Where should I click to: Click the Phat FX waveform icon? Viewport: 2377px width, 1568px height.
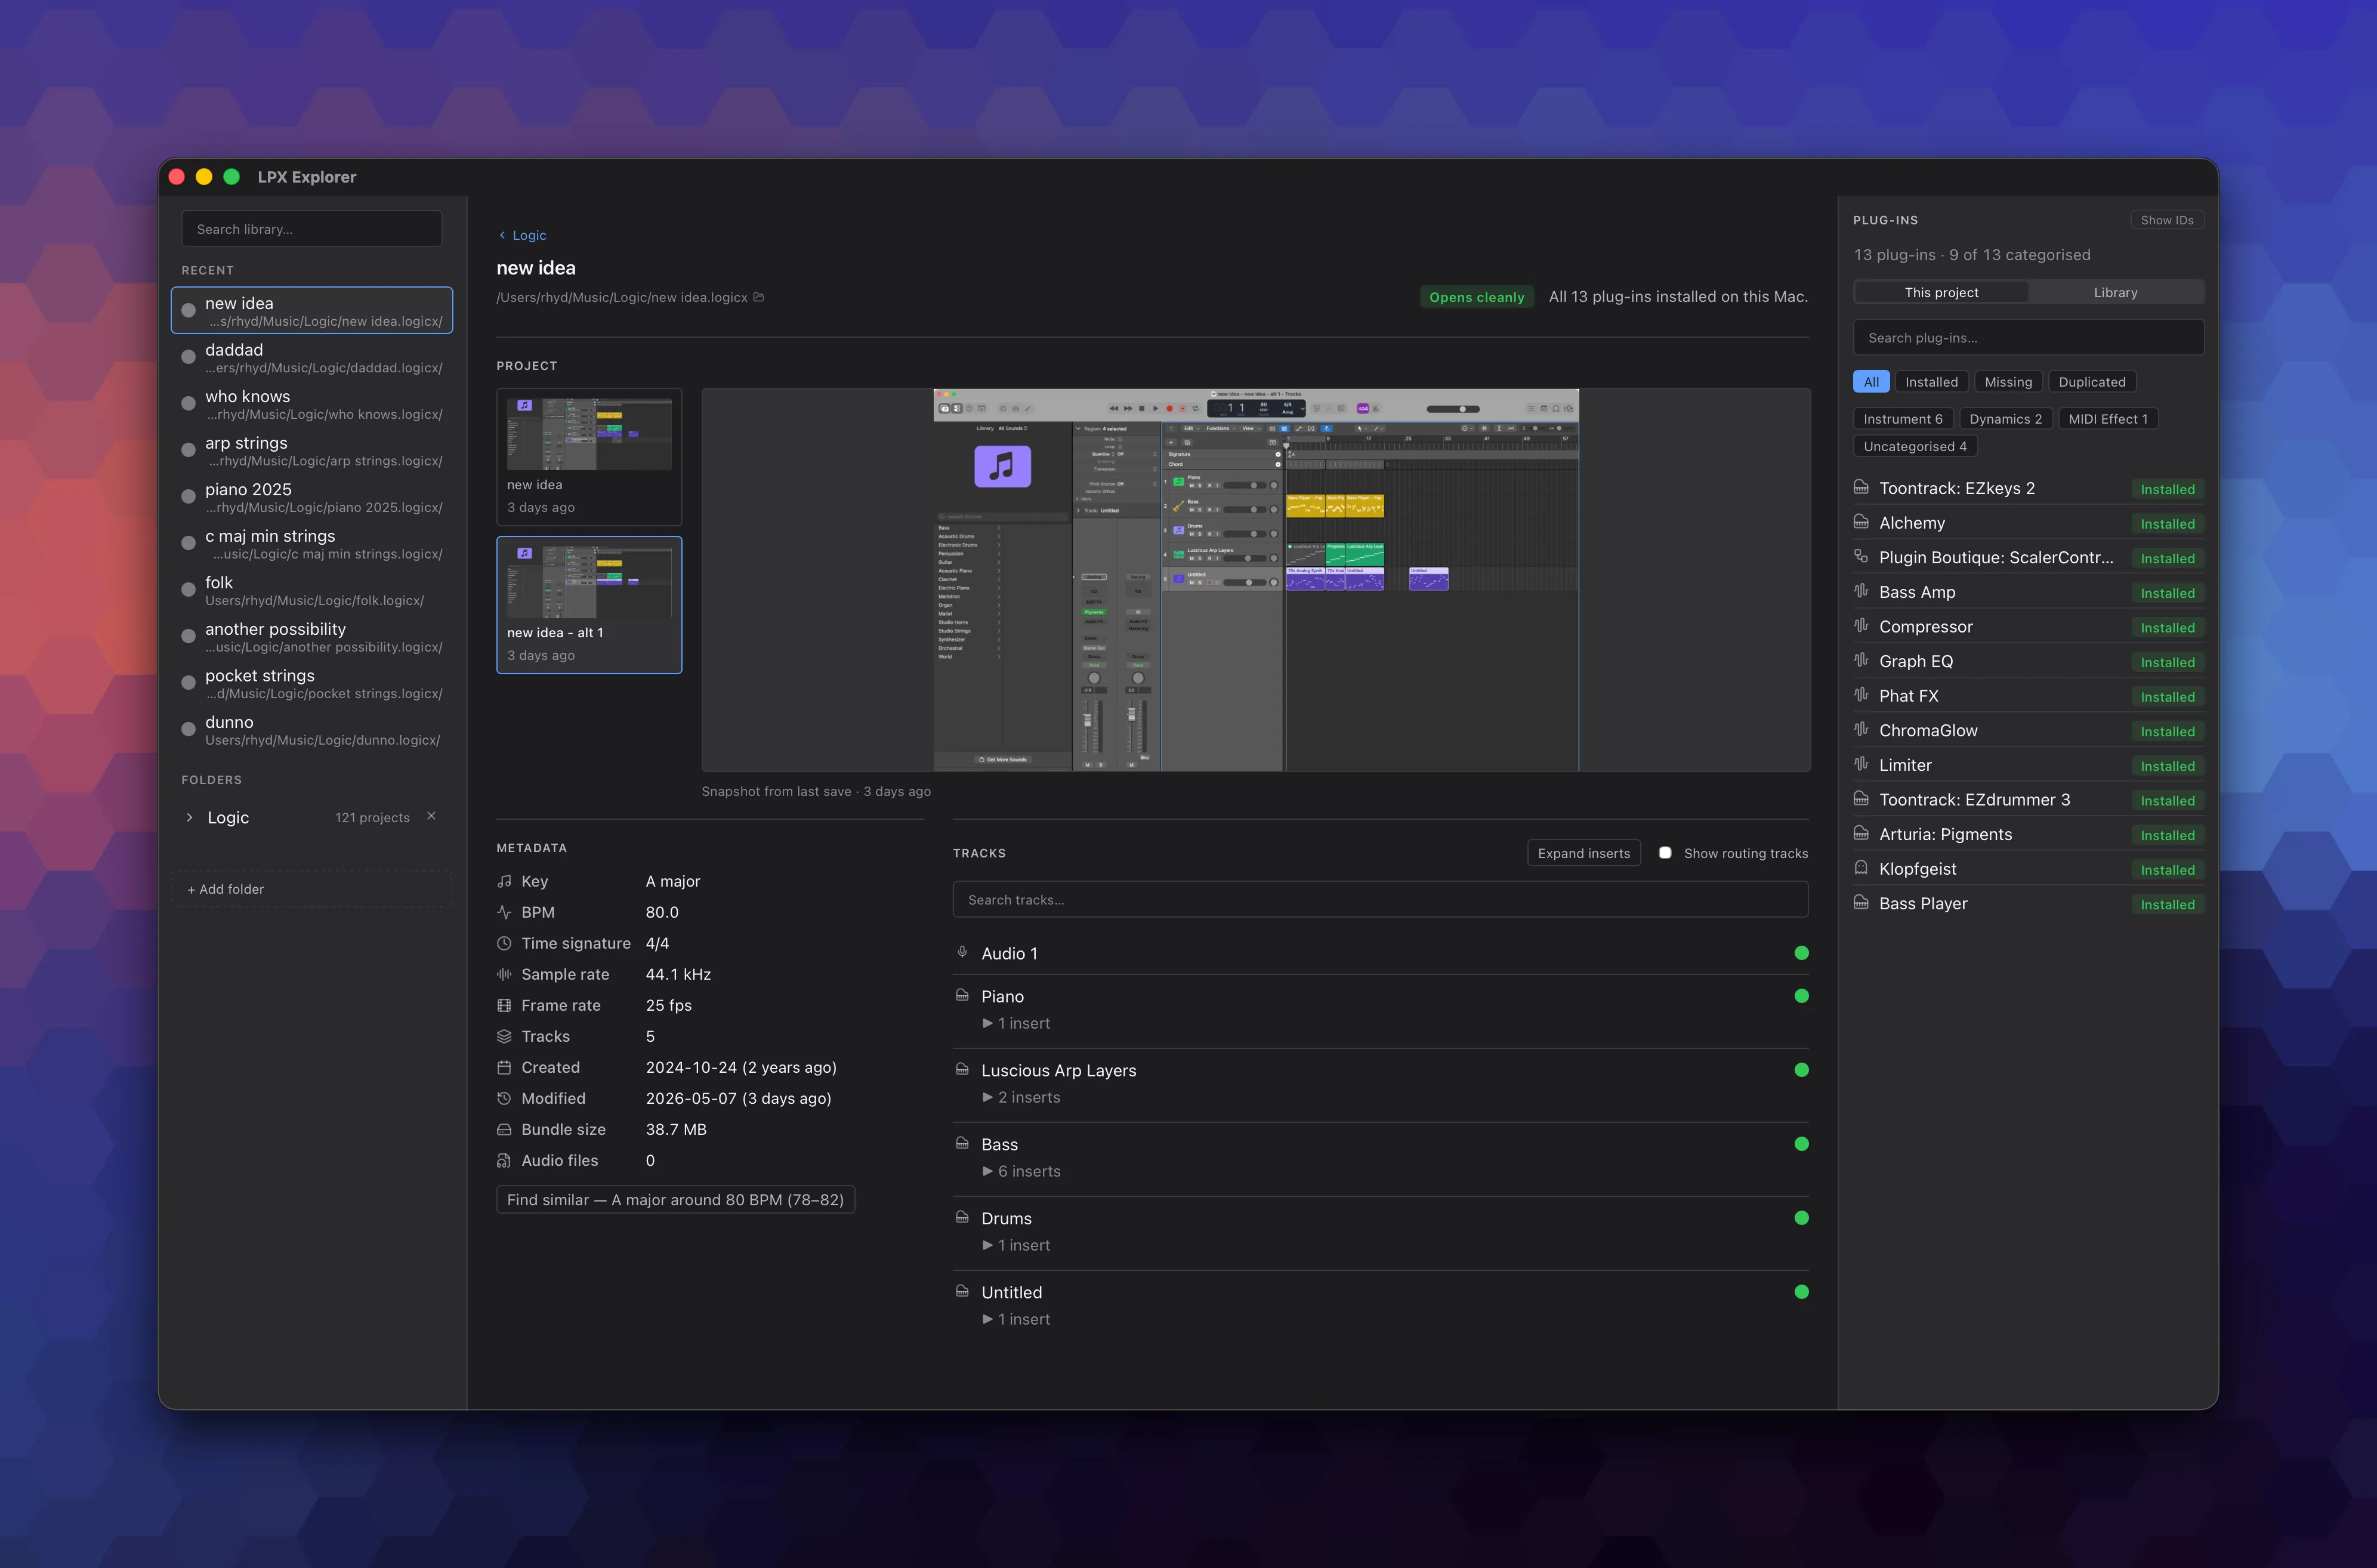coord(1861,695)
